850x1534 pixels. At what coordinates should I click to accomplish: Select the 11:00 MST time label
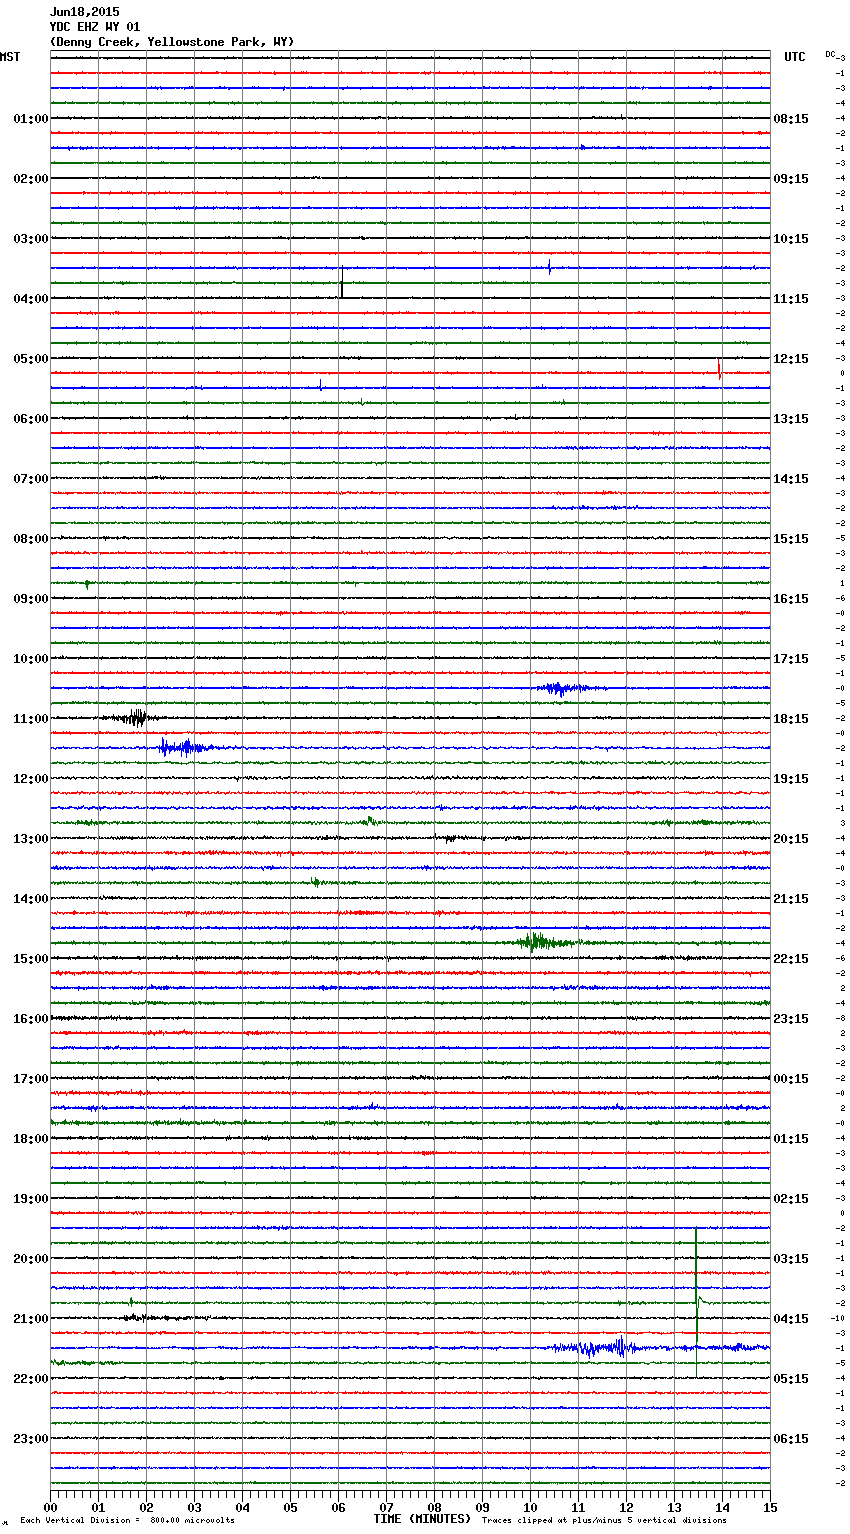pyautogui.click(x=31, y=719)
